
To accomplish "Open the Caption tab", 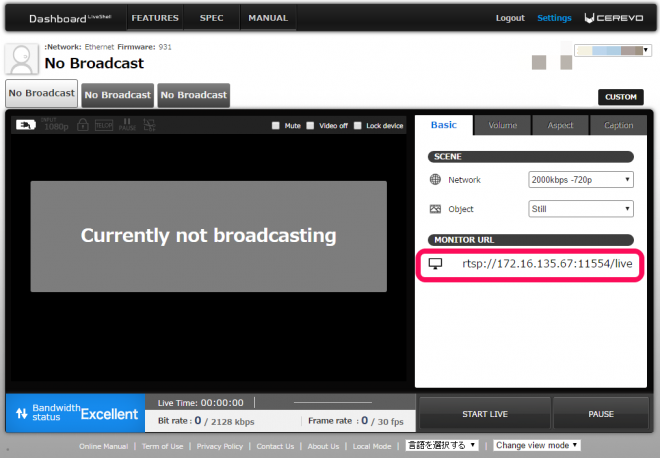I will pyautogui.click(x=618, y=125).
